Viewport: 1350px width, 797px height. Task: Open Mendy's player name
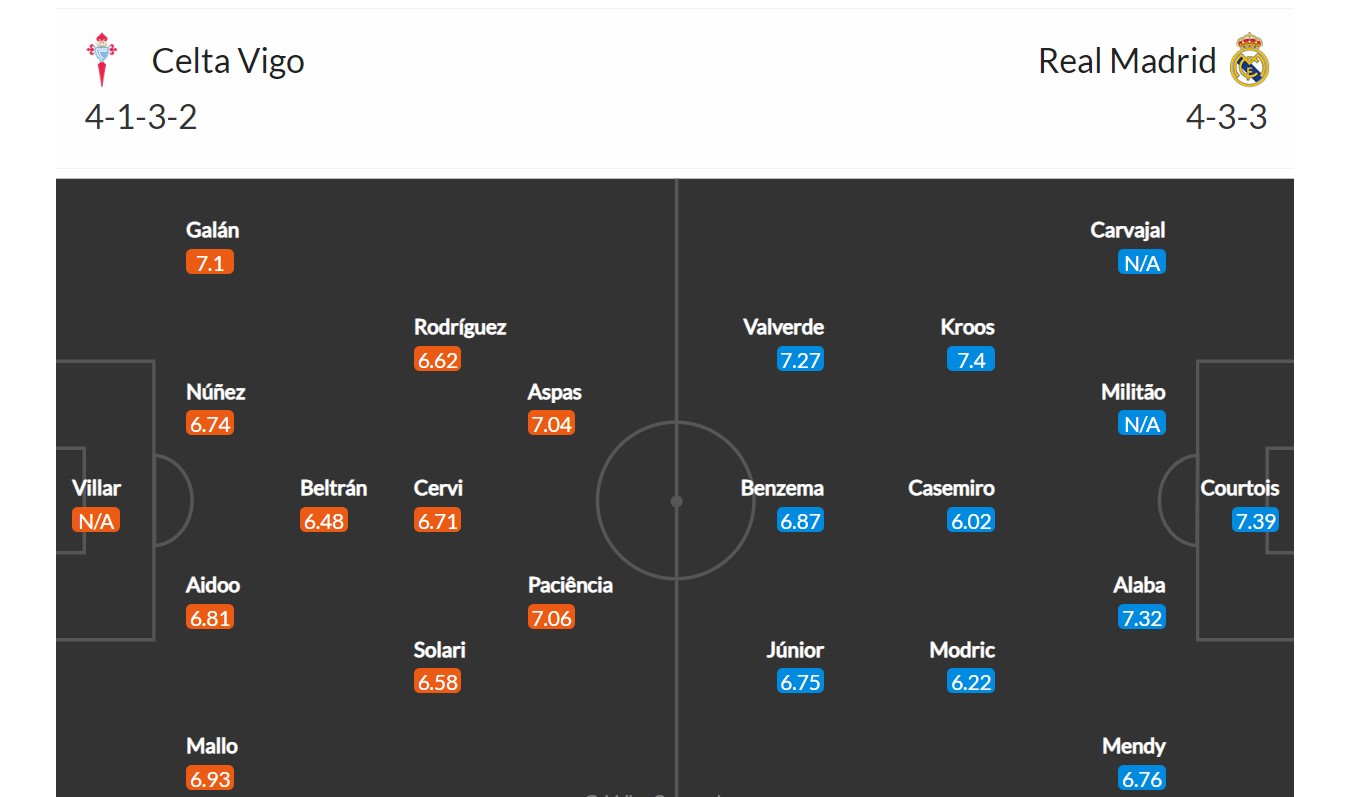pyautogui.click(x=1133, y=746)
